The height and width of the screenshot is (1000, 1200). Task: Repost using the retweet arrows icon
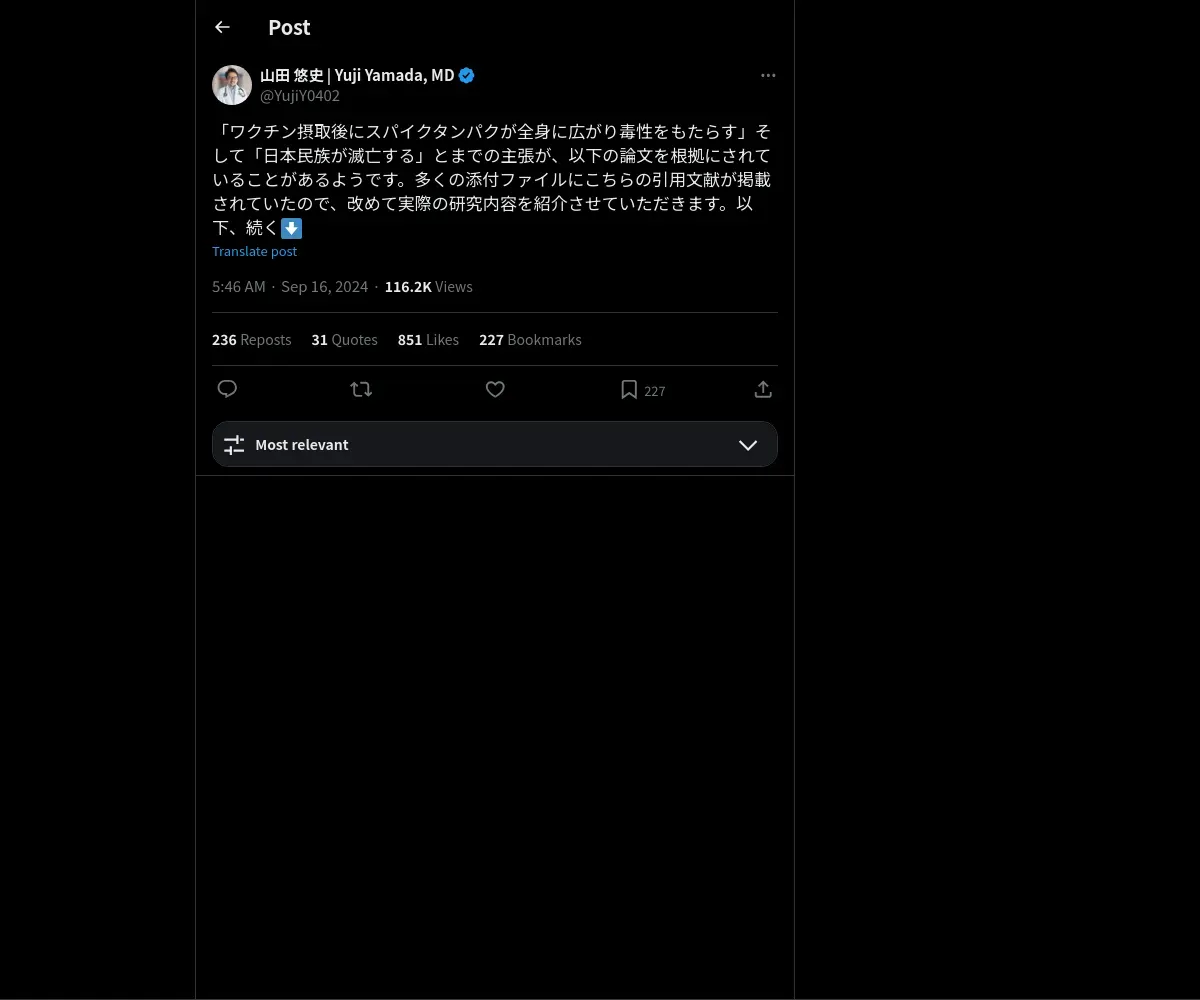pos(361,389)
